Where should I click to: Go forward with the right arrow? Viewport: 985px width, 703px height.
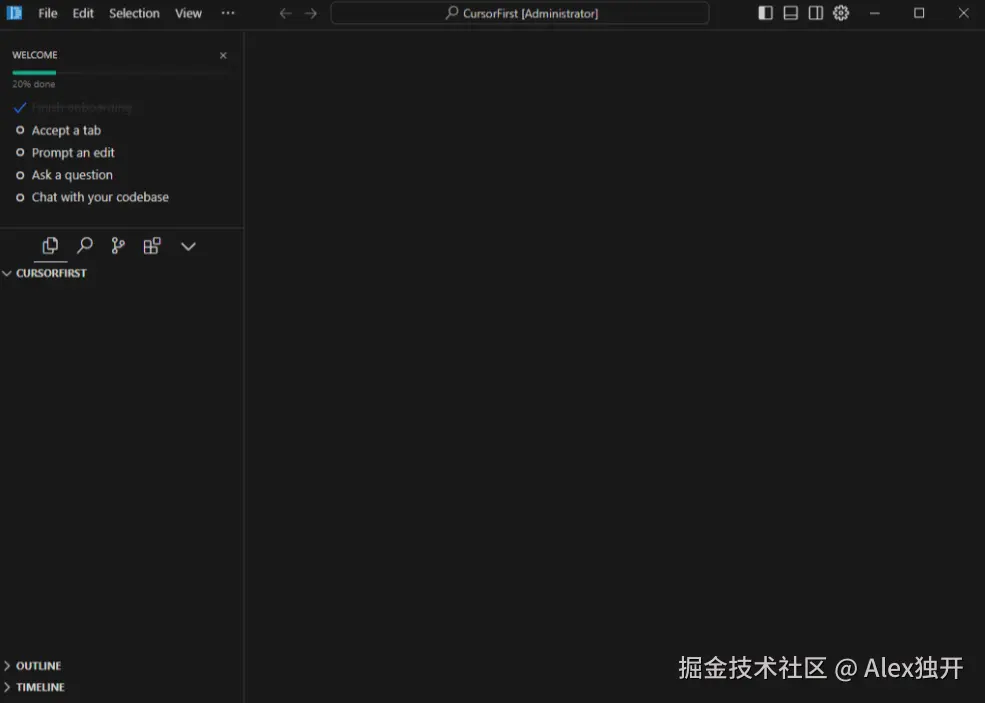coord(311,13)
